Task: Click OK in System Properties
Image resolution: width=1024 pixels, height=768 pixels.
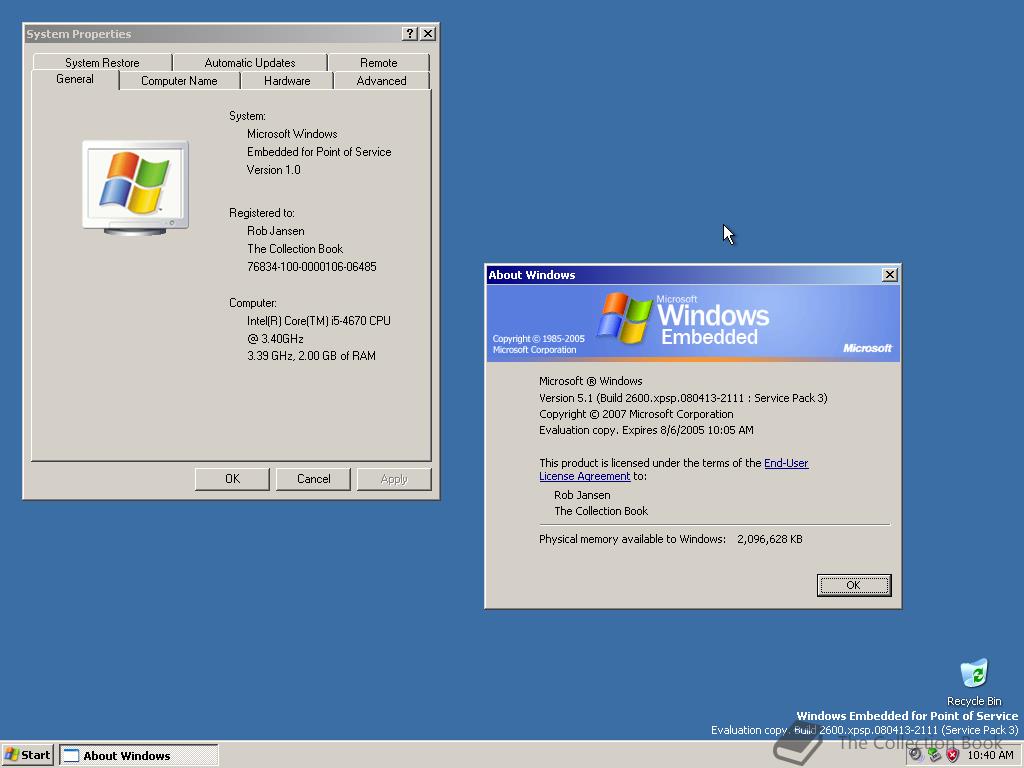Action: [232, 479]
